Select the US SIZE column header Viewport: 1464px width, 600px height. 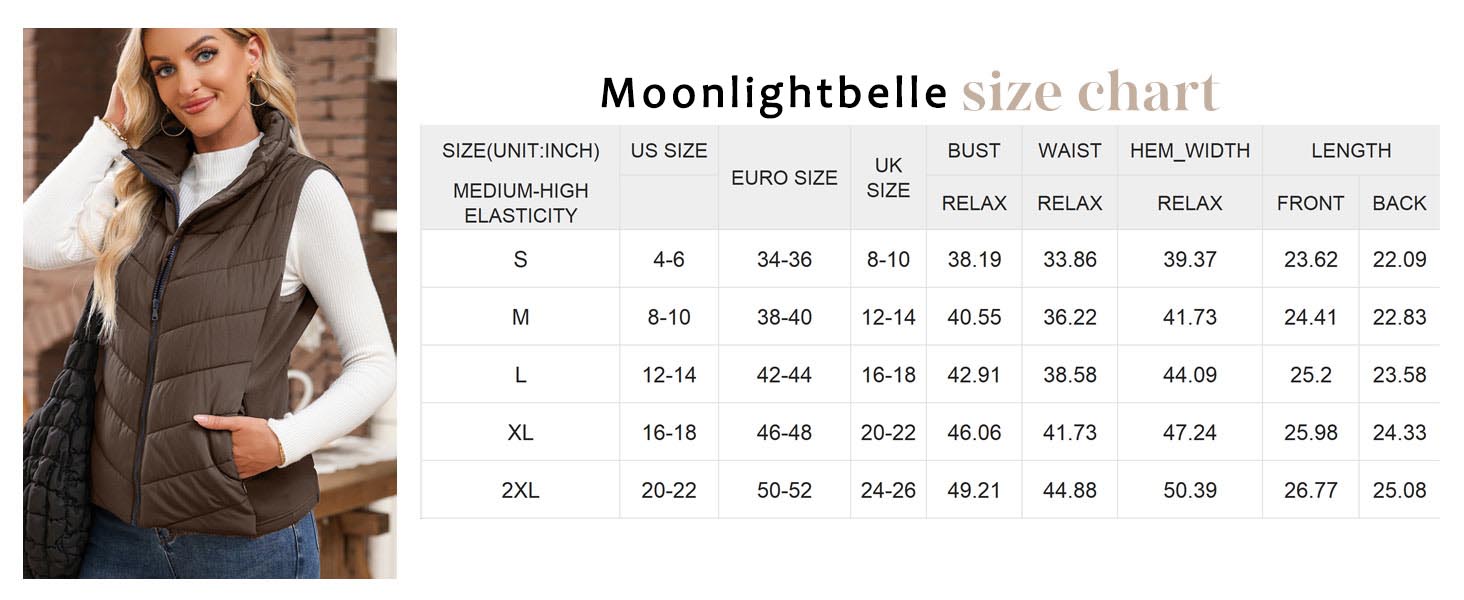[x=669, y=151]
